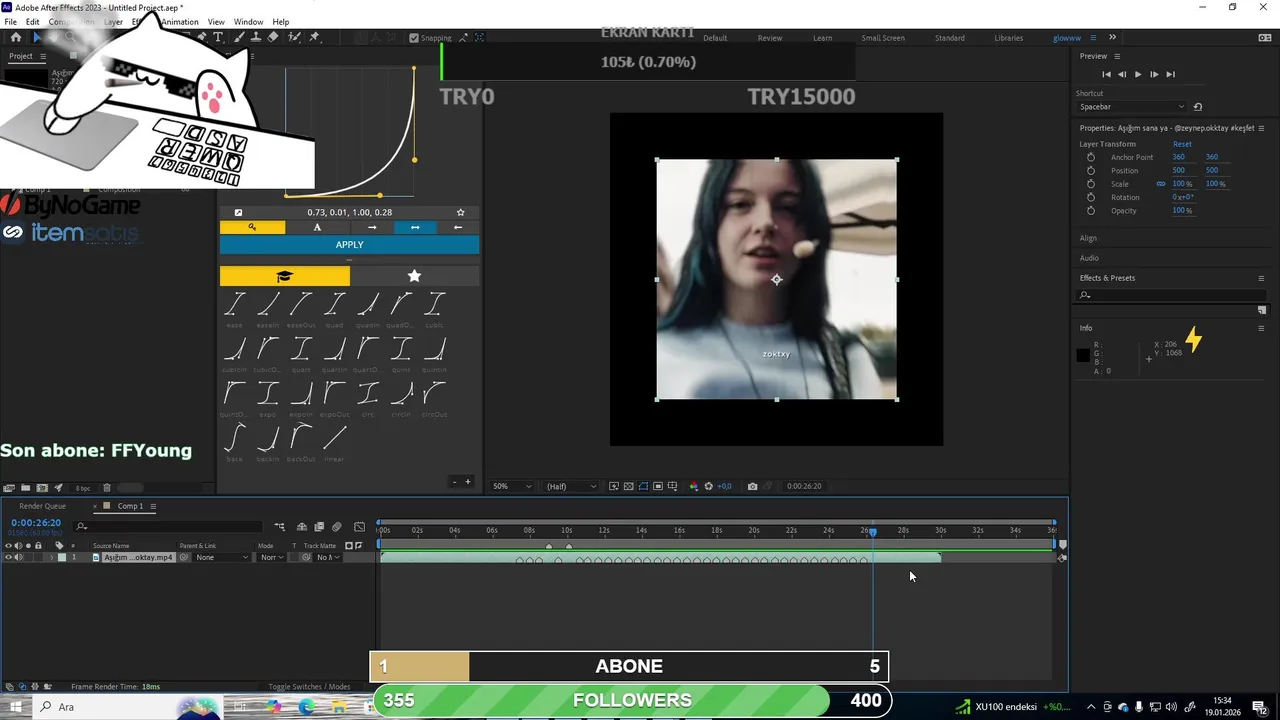This screenshot has height=720, width=1280.
Task: Switch to the Default workspace
Action: [x=715, y=38]
